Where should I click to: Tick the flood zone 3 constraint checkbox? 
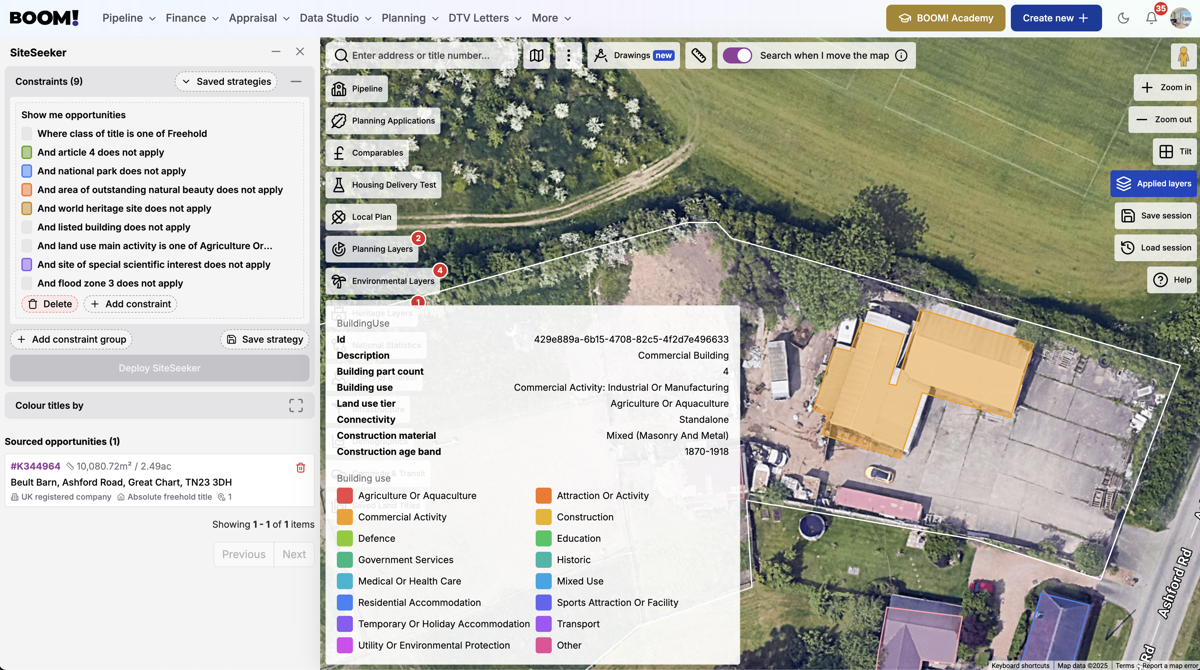27,283
